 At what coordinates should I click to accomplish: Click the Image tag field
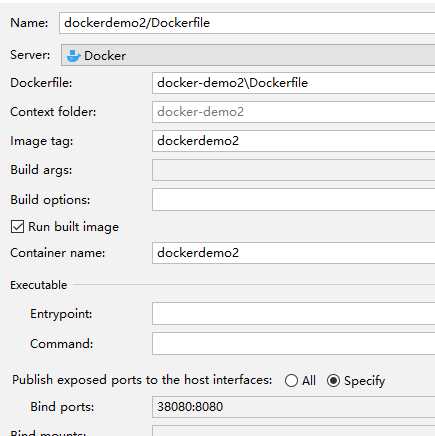[294, 141]
